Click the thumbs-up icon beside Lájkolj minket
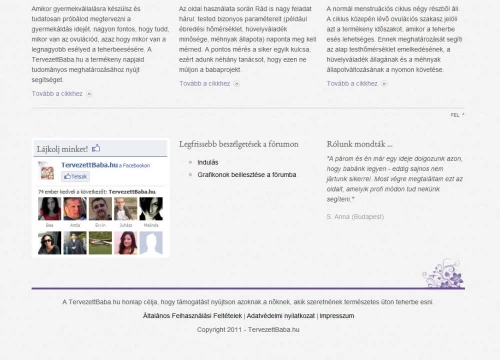The height and width of the screenshot is (360, 500). pos(96,148)
